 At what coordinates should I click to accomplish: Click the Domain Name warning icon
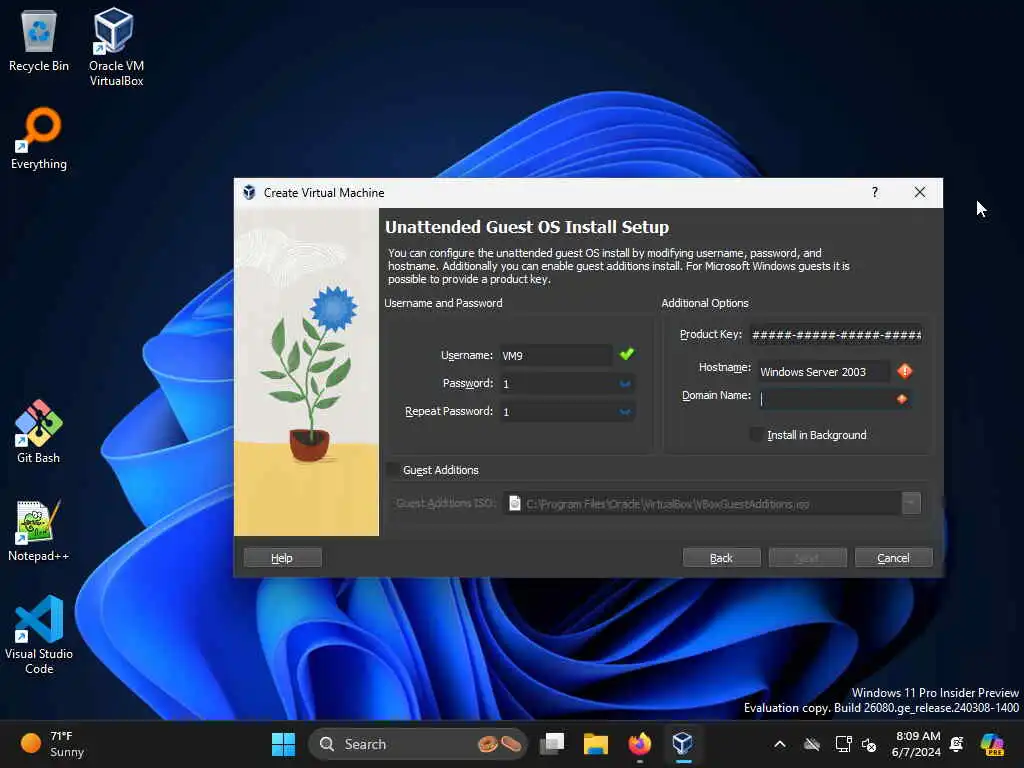[902, 399]
